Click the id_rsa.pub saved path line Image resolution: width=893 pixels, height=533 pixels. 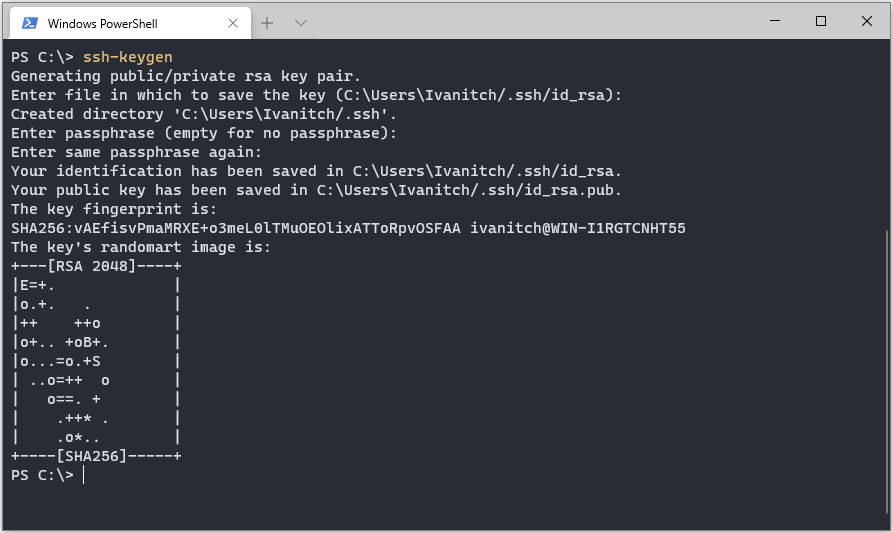316,190
